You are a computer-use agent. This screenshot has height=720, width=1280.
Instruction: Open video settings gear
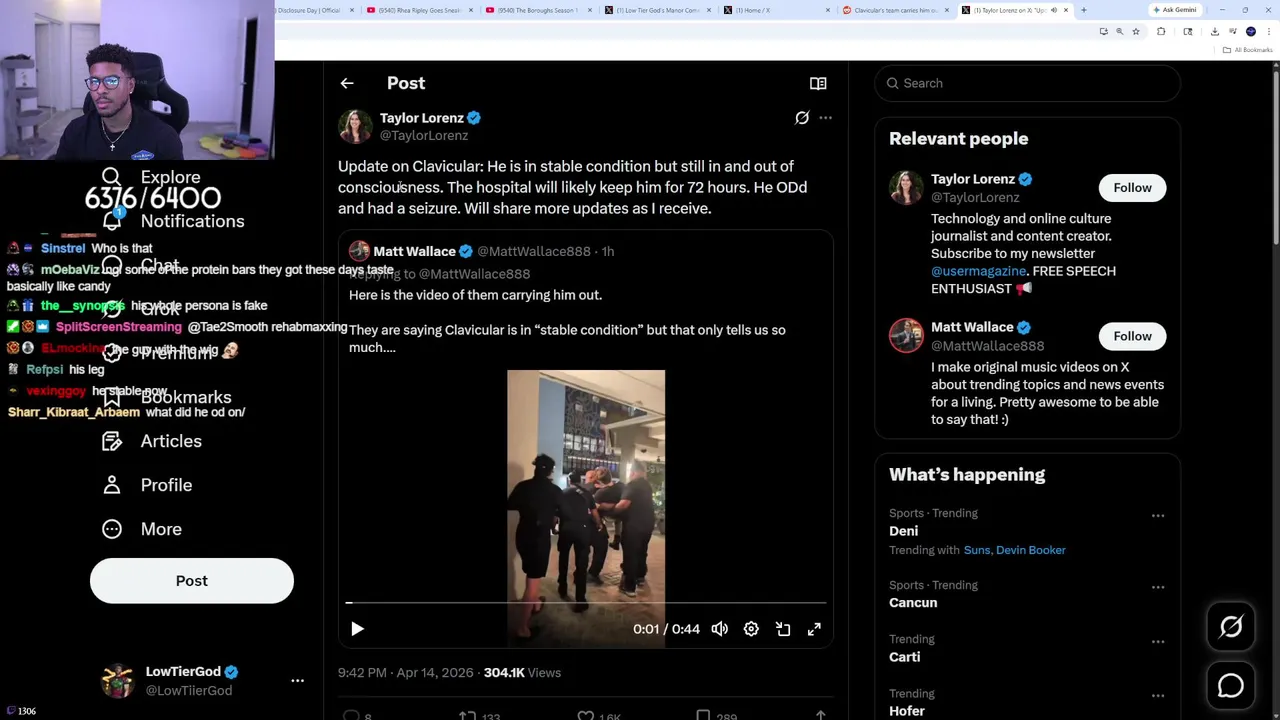point(751,629)
